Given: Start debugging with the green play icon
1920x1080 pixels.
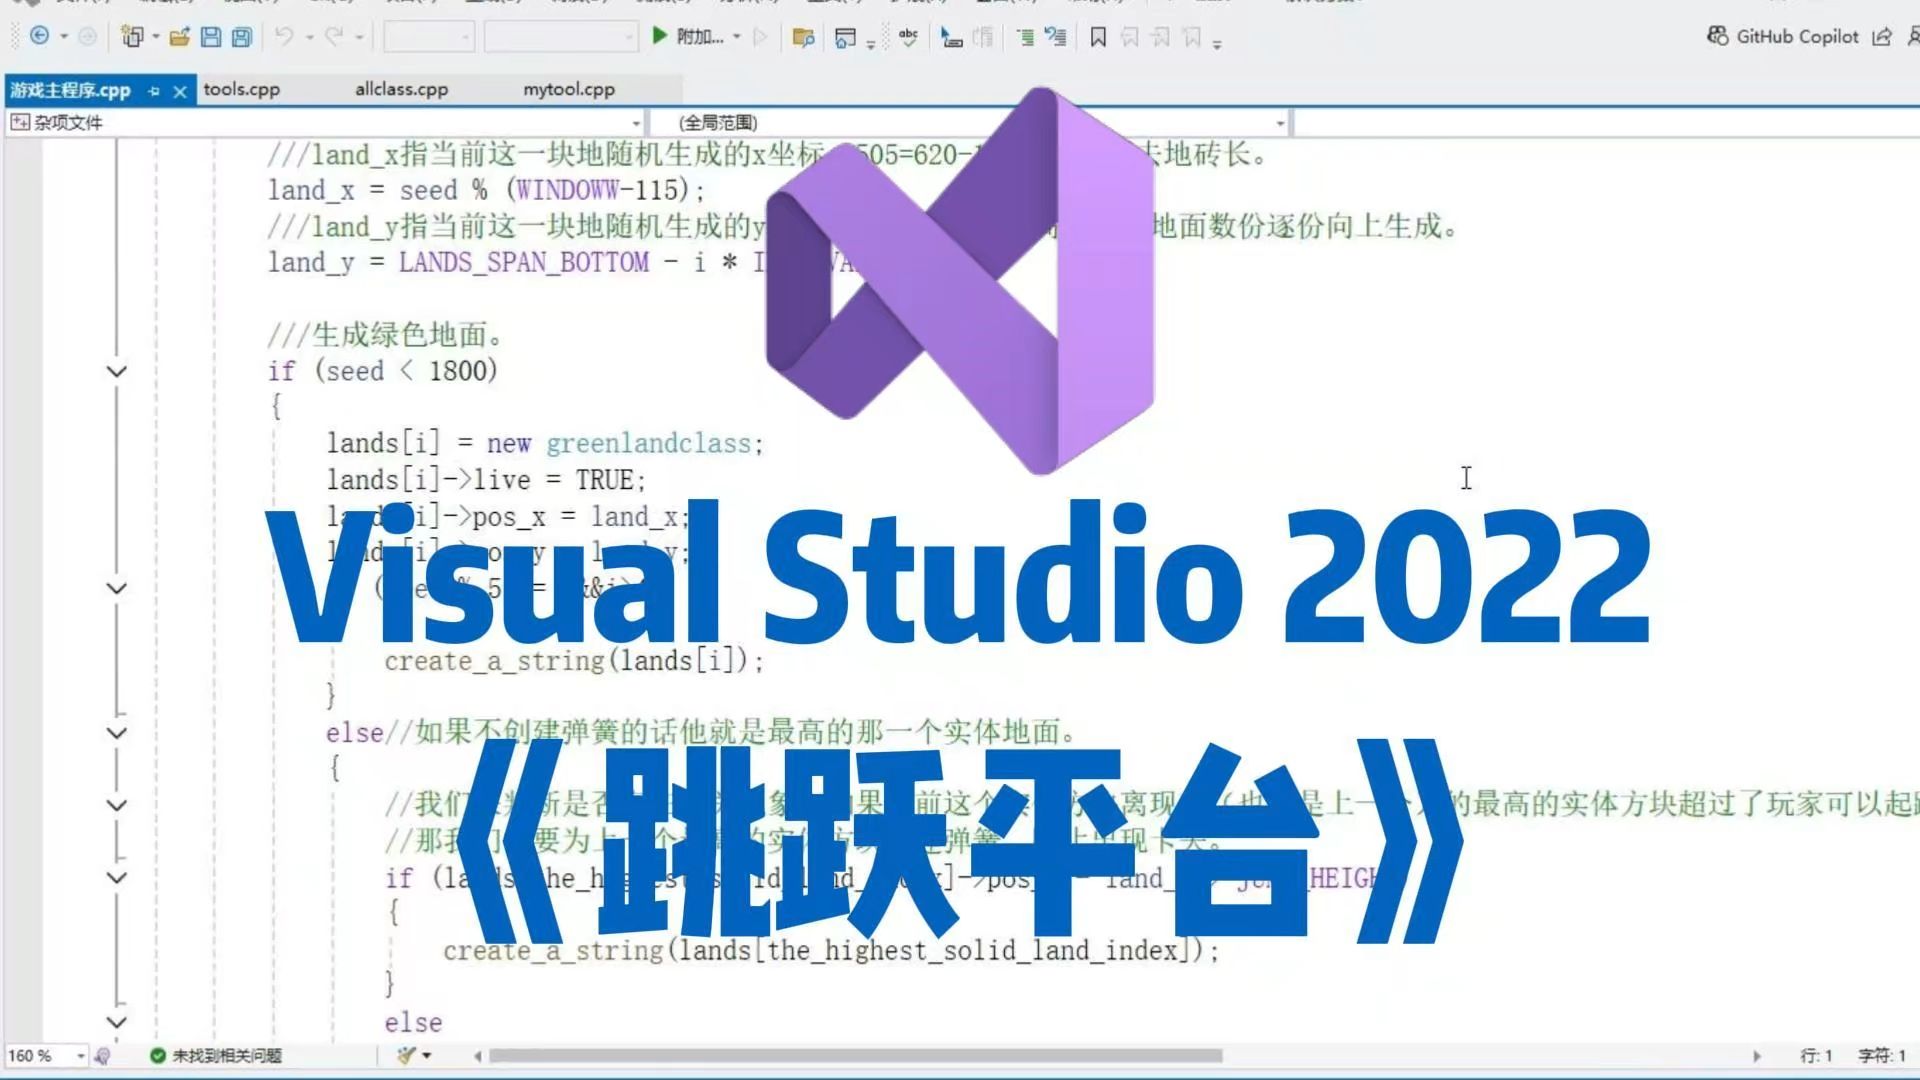Looking at the screenshot, I should (x=659, y=36).
